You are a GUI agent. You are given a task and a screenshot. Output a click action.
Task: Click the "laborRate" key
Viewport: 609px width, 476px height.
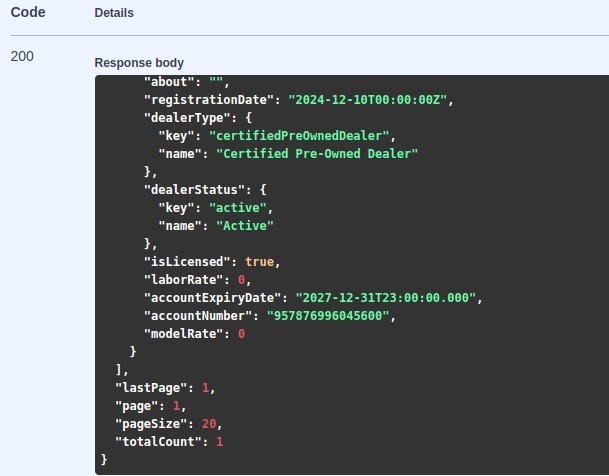(183, 280)
